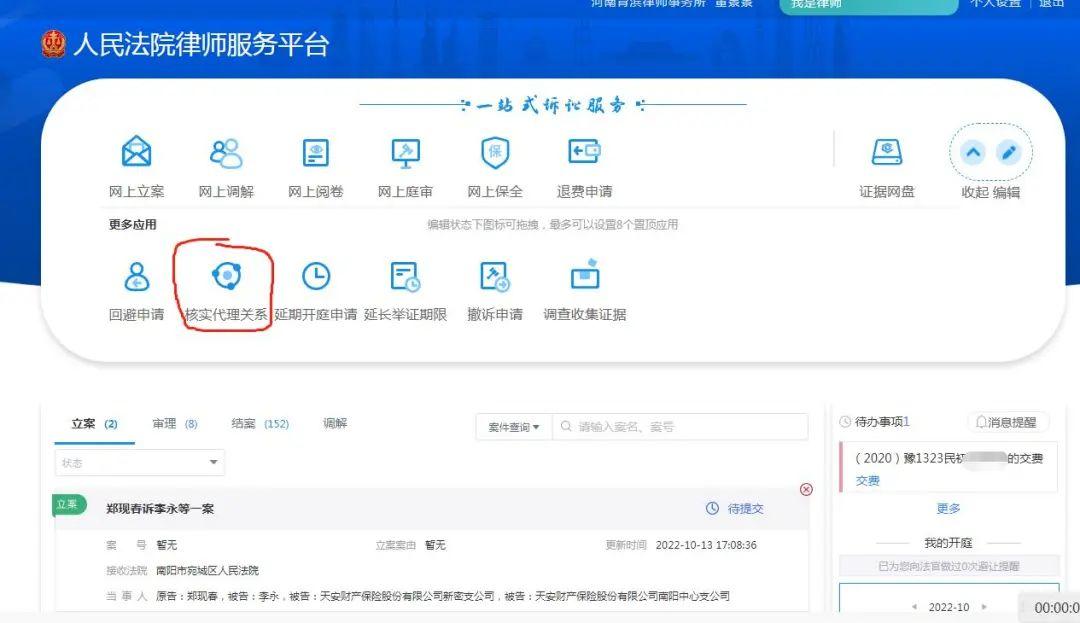1080x623 pixels.
Task: Switch to the 审理 (8) tab
Action: (175, 424)
